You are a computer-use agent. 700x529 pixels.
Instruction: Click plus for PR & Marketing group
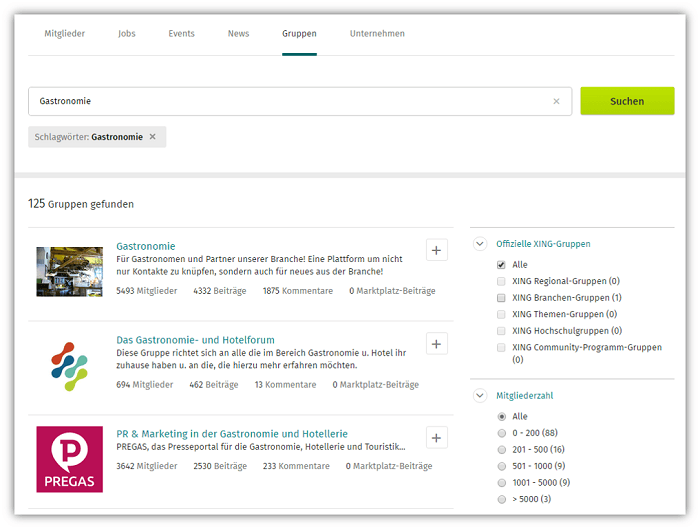pyautogui.click(x=436, y=438)
